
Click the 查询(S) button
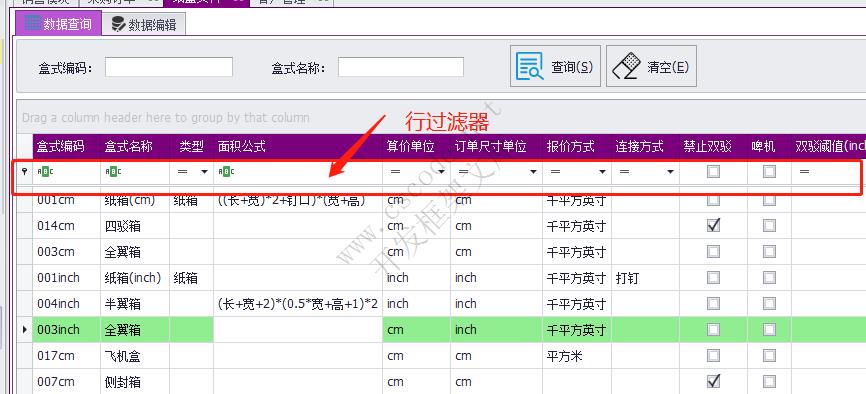pyautogui.click(x=556, y=66)
